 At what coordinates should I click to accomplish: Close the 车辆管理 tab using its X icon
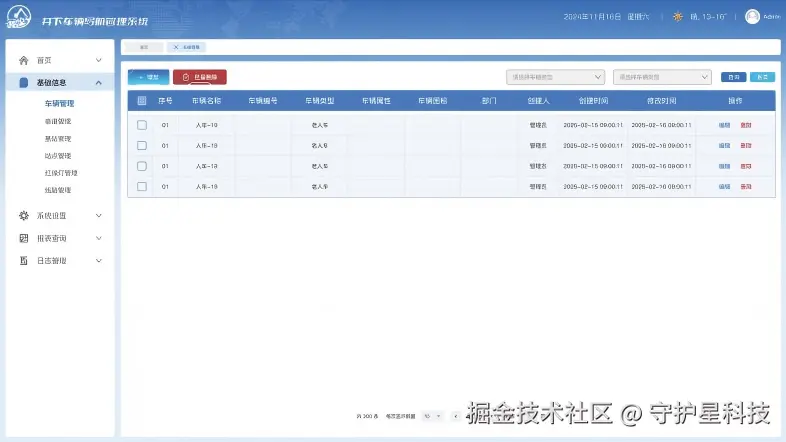click(175, 47)
